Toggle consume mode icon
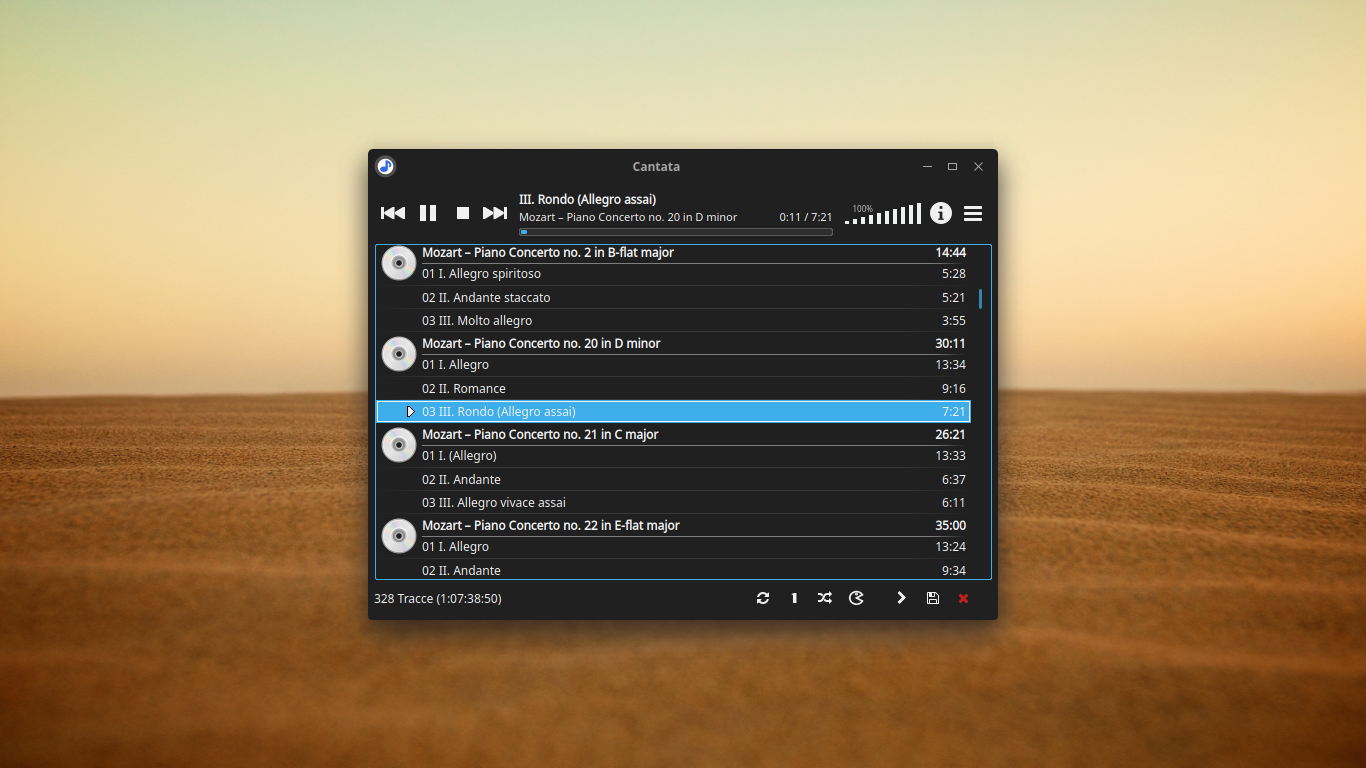Viewport: 1366px width, 768px height. (856, 598)
